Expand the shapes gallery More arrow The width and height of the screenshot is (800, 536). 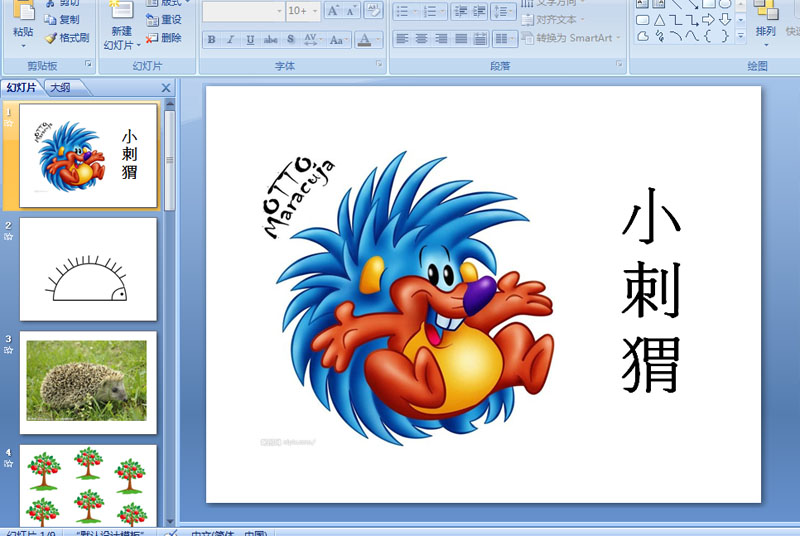click(x=740, y=36)
